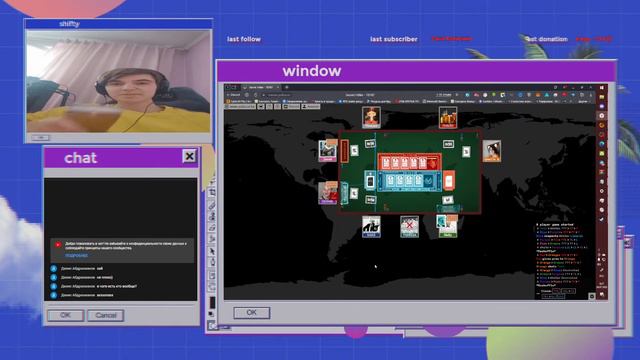Click the tall red card beside upper-left player

[344, 151]
